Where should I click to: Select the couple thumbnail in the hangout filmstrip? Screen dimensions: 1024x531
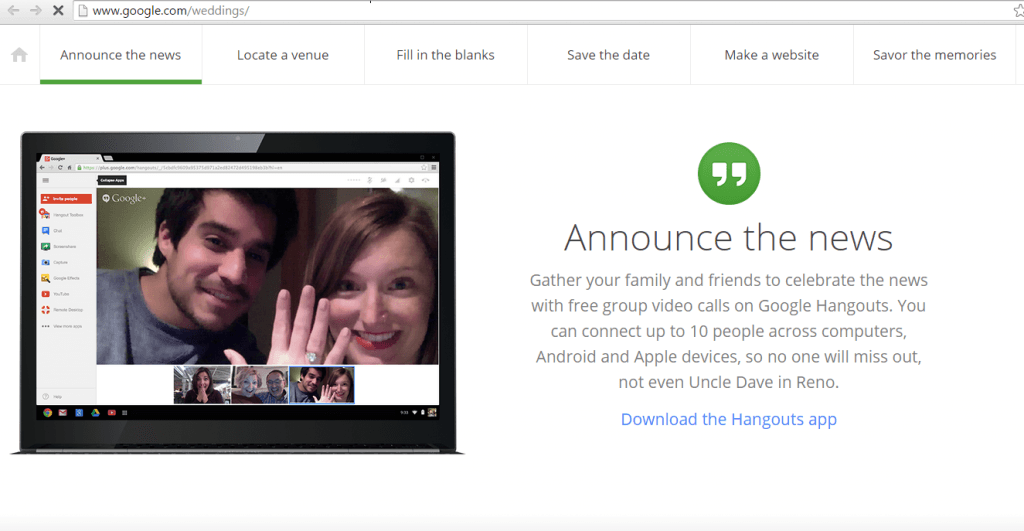pos(321,385)
